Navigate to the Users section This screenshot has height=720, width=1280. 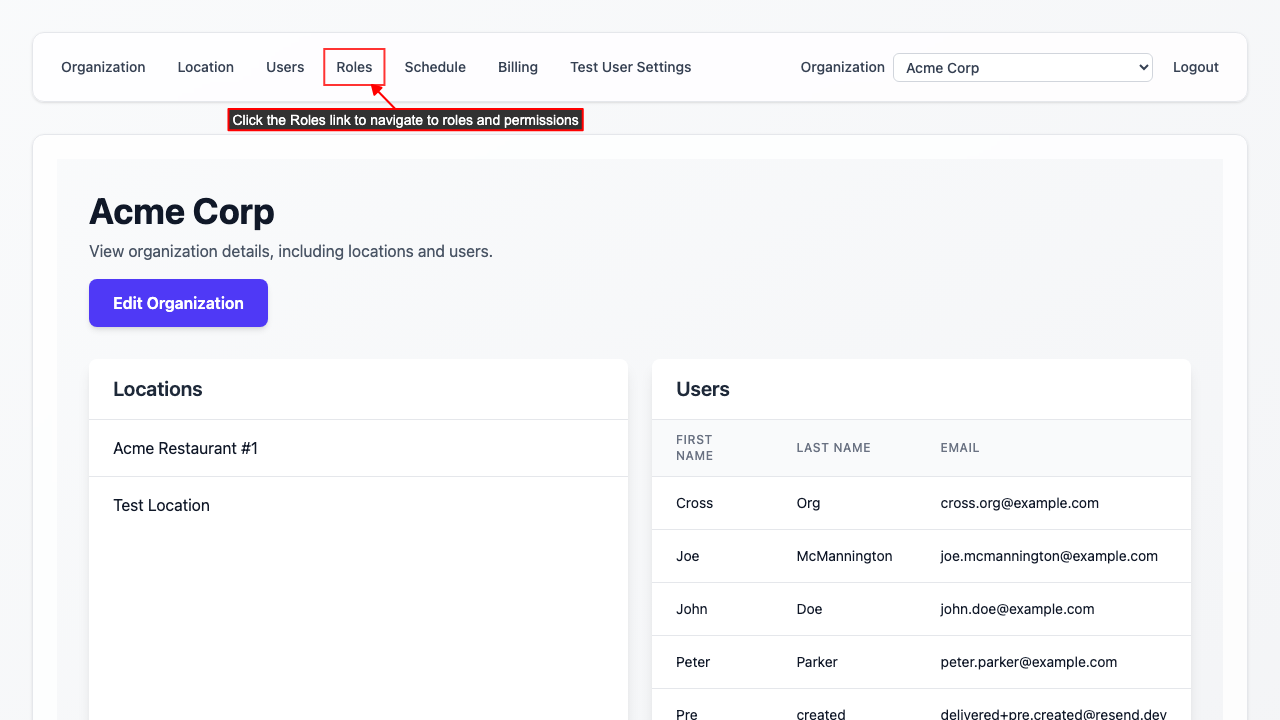[x=285, y=67]
